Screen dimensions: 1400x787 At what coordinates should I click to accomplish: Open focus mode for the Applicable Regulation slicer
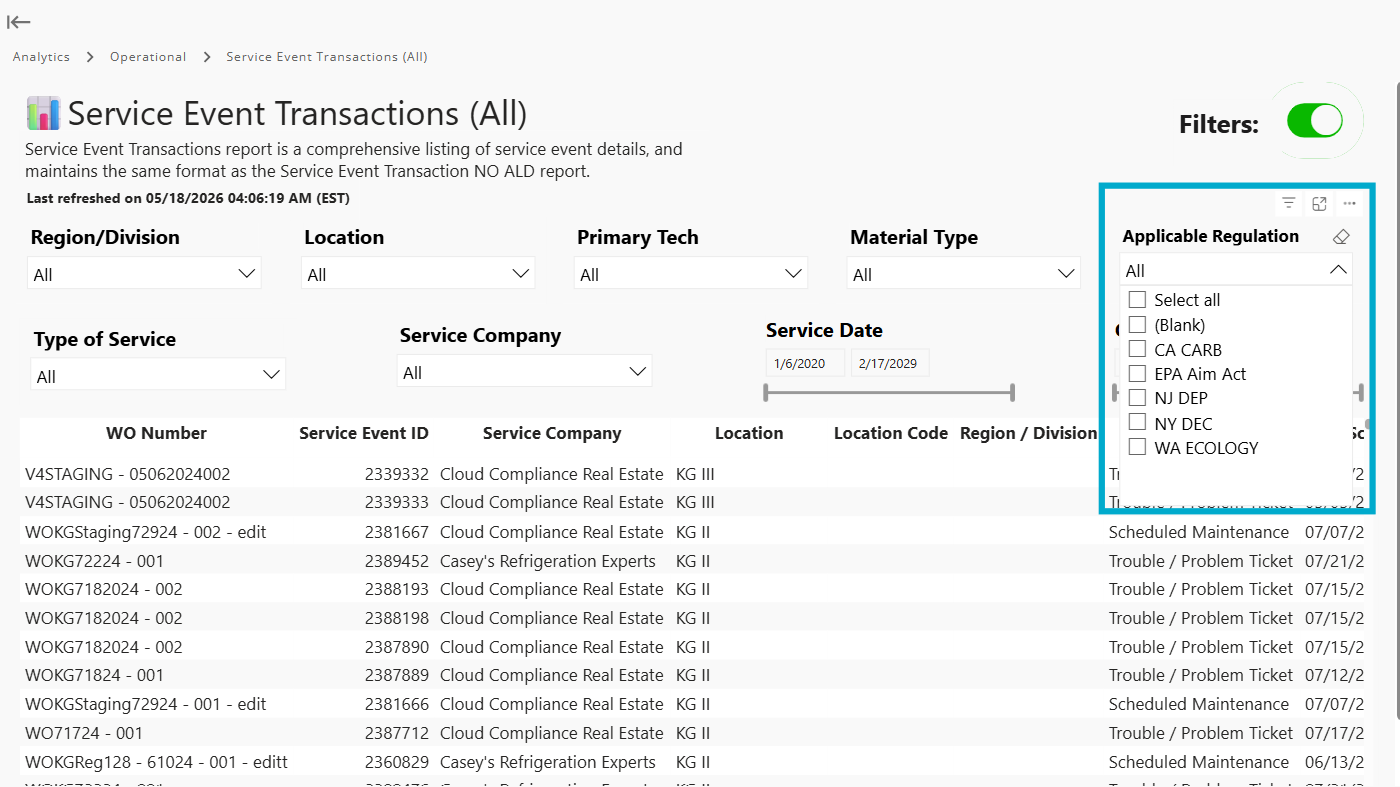point(1319,204)
